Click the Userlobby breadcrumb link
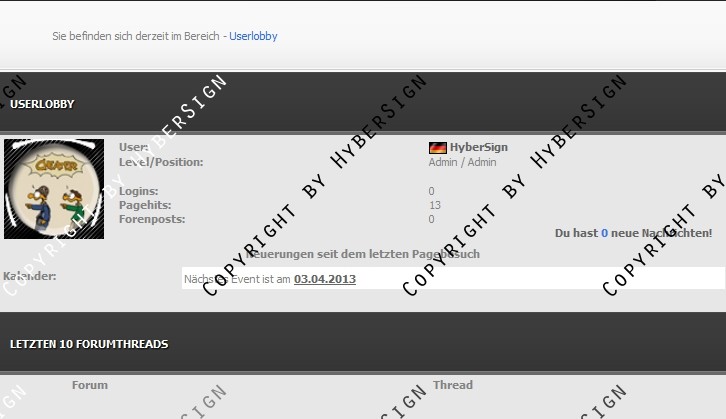Screen dimensions: 726x419 point(253,36)
